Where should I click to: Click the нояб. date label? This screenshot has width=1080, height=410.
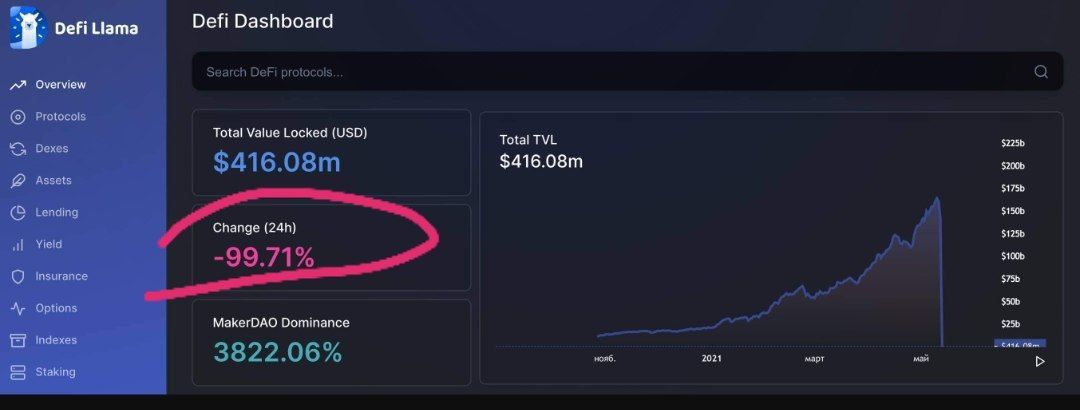(x=605, y=359)
